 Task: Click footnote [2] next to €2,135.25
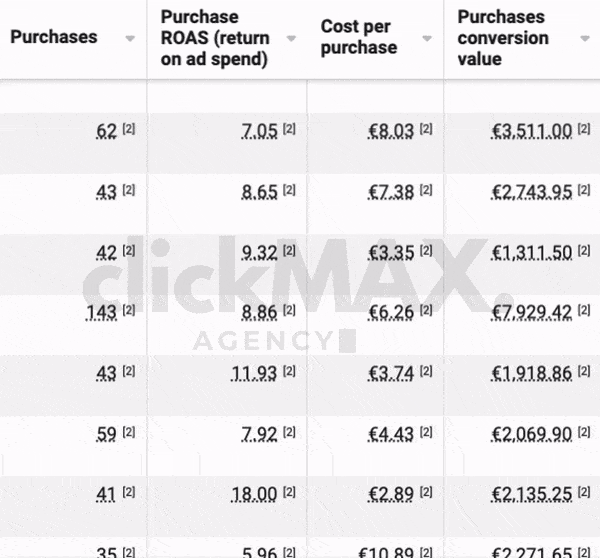point(584,492)
